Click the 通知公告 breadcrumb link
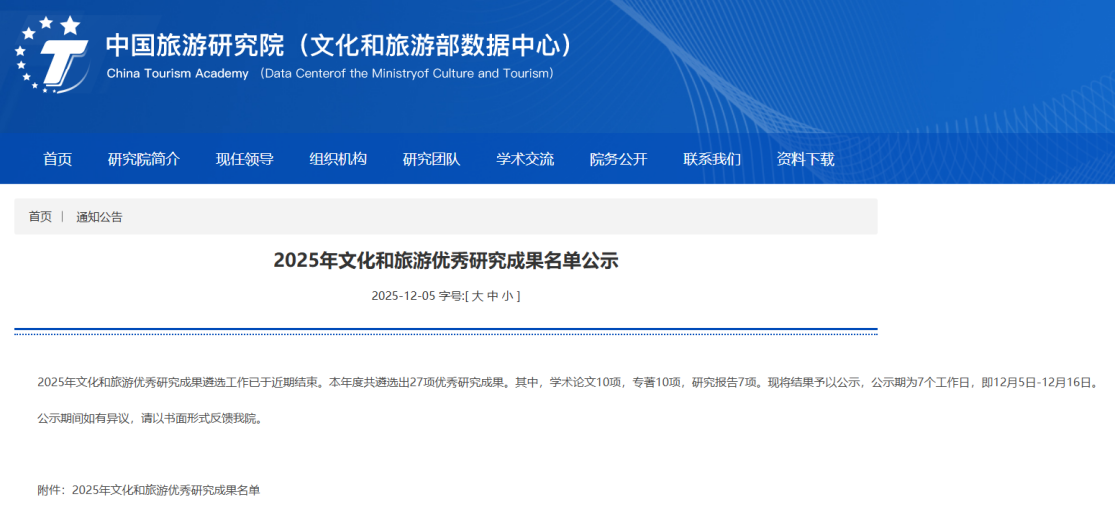This screenshot has width=1115, height=525. [x=99, y=217]
